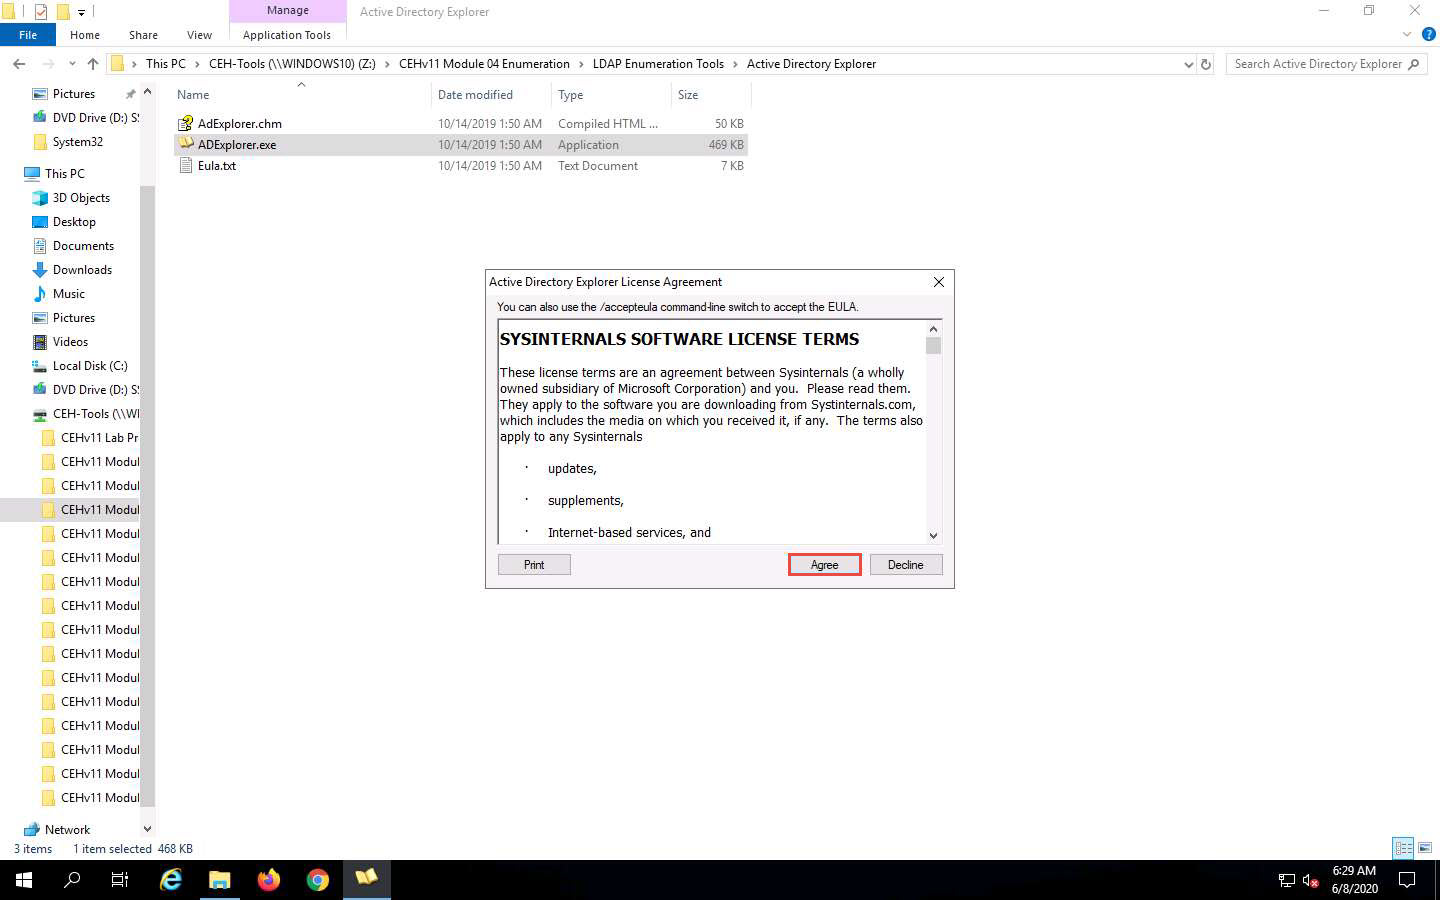Launch Internet Explorer from taskbar
This screenshot has width=1440, height=900.
tap(171, 880)
